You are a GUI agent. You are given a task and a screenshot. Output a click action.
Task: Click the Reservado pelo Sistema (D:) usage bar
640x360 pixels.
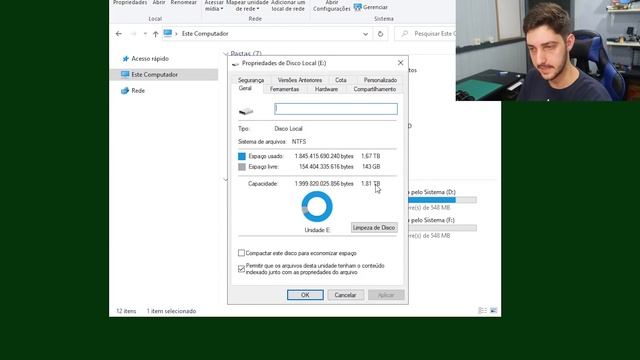[x=442, y=200]
